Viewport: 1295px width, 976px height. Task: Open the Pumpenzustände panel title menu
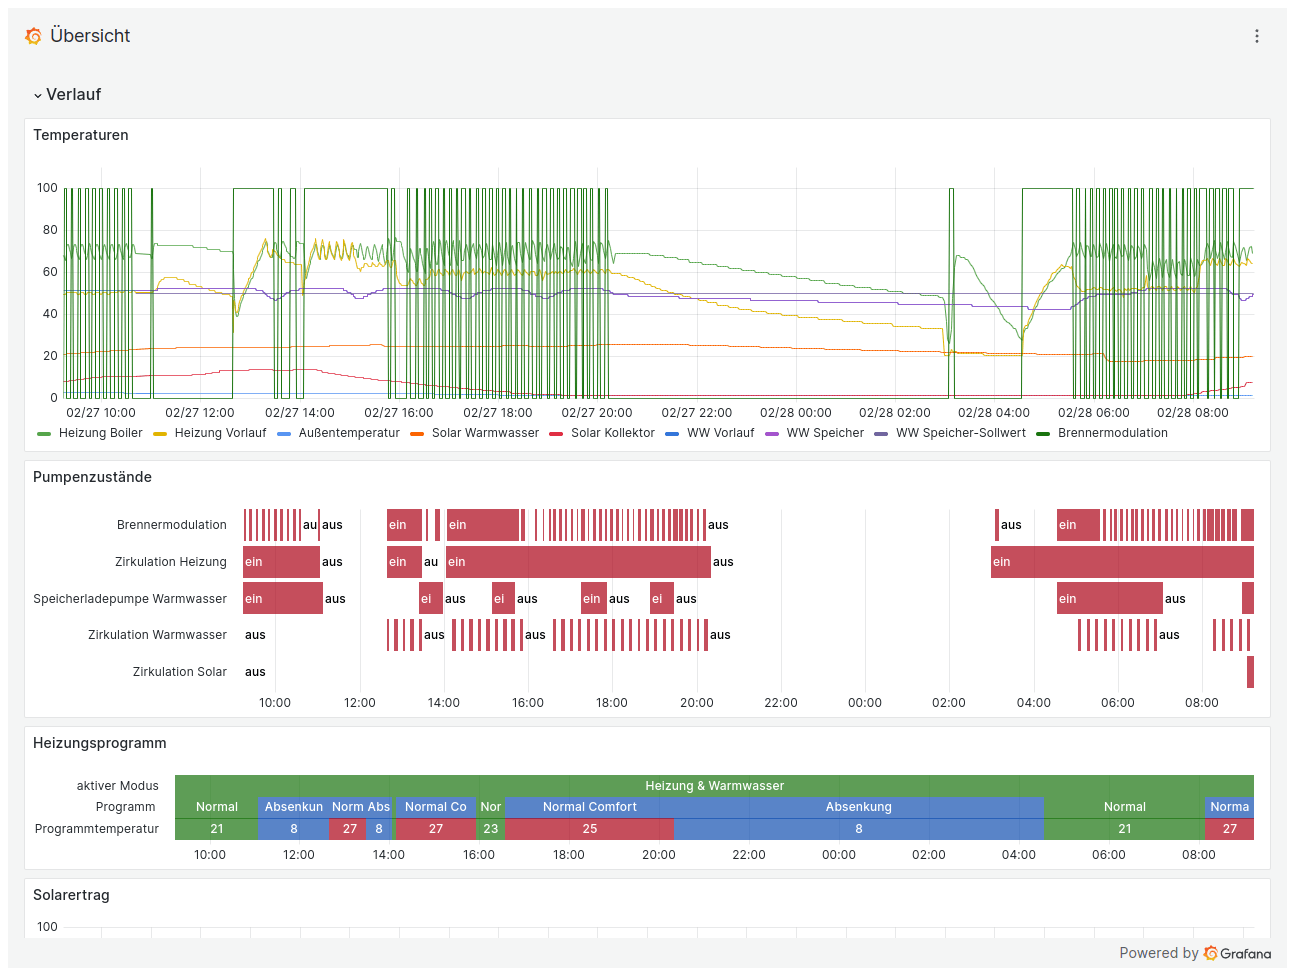92,477
